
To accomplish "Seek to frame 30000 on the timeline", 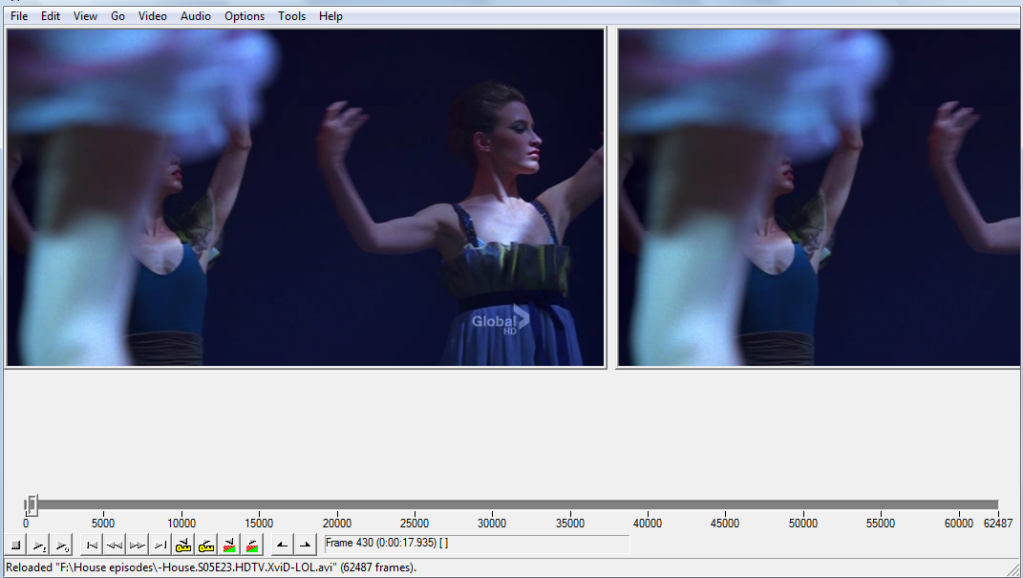I will pyautogui.click(x=492, y=505).
